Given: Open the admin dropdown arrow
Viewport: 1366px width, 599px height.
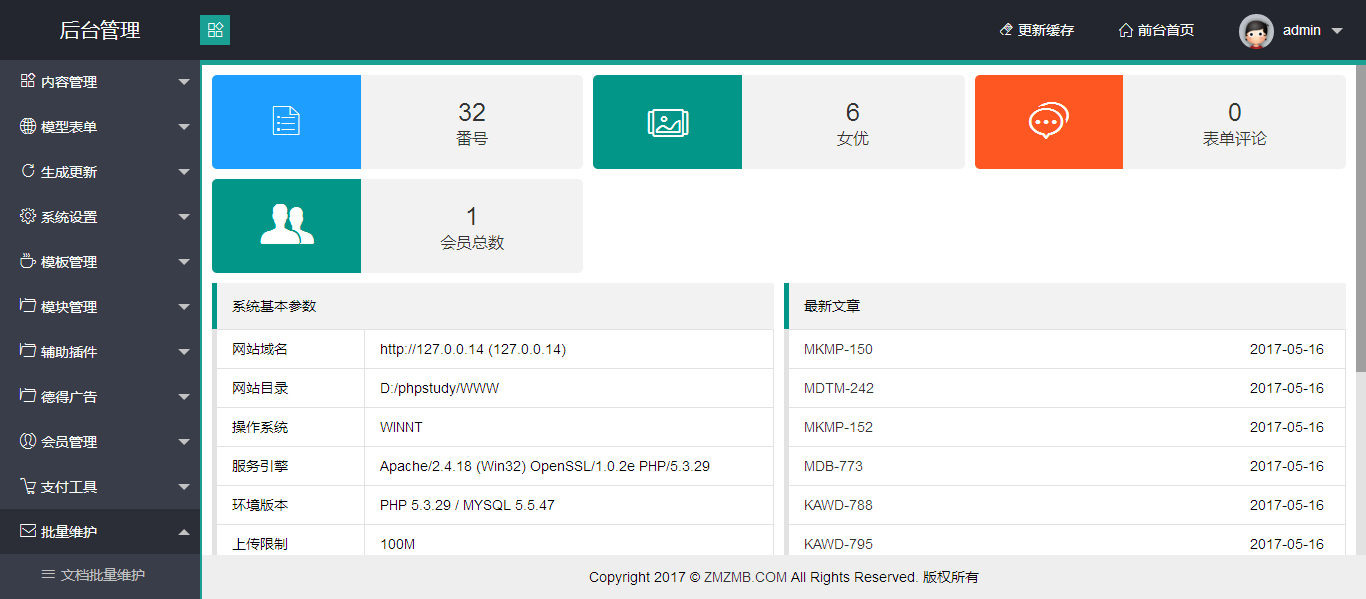Looking at the screenshot, I should click(1337, 31).
